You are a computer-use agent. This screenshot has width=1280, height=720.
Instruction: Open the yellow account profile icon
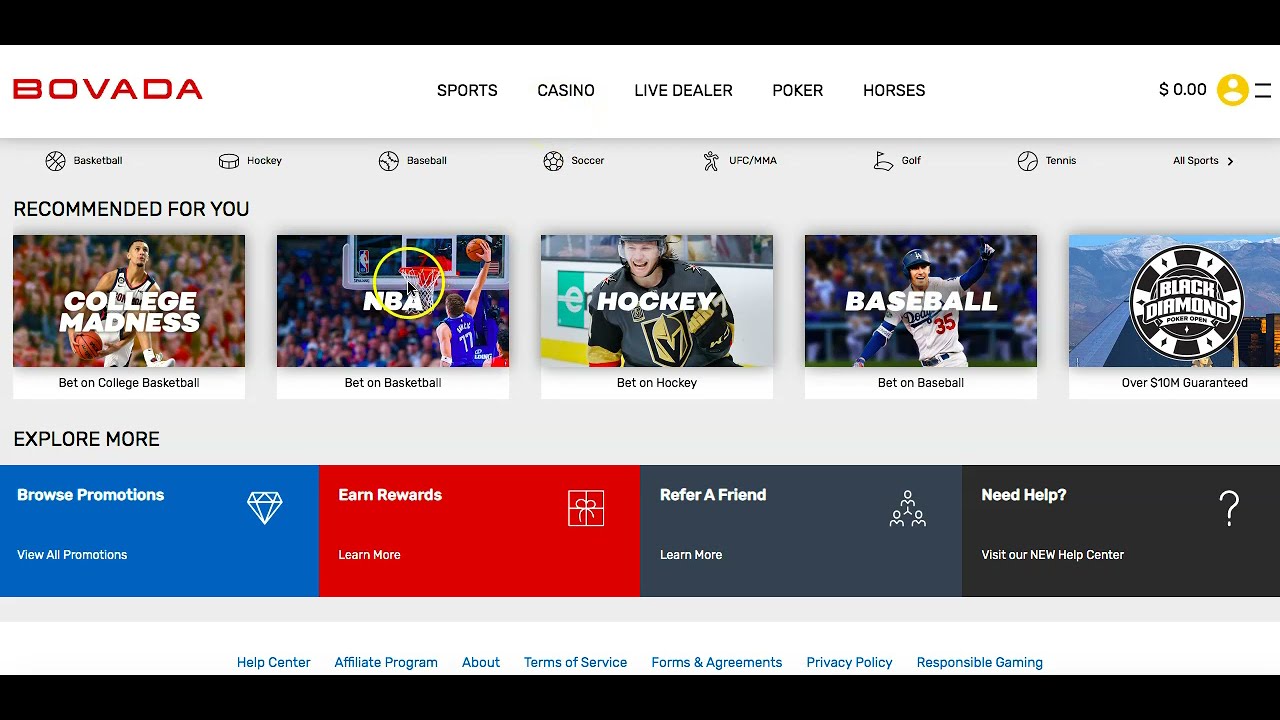pos(1232,90)
